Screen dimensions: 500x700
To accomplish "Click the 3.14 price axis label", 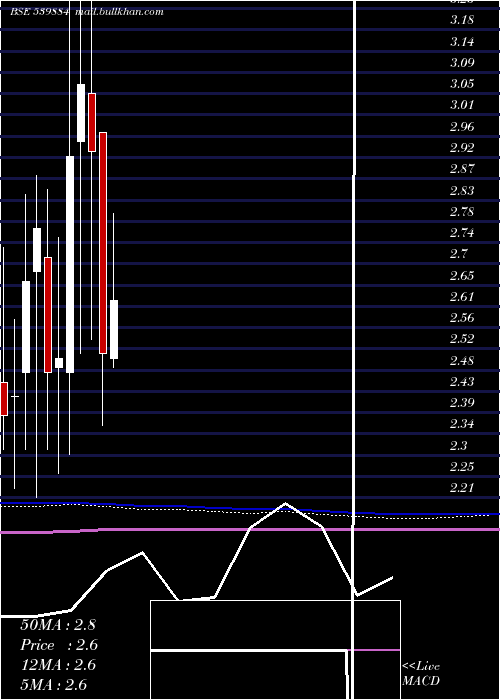I will (462, 42).
